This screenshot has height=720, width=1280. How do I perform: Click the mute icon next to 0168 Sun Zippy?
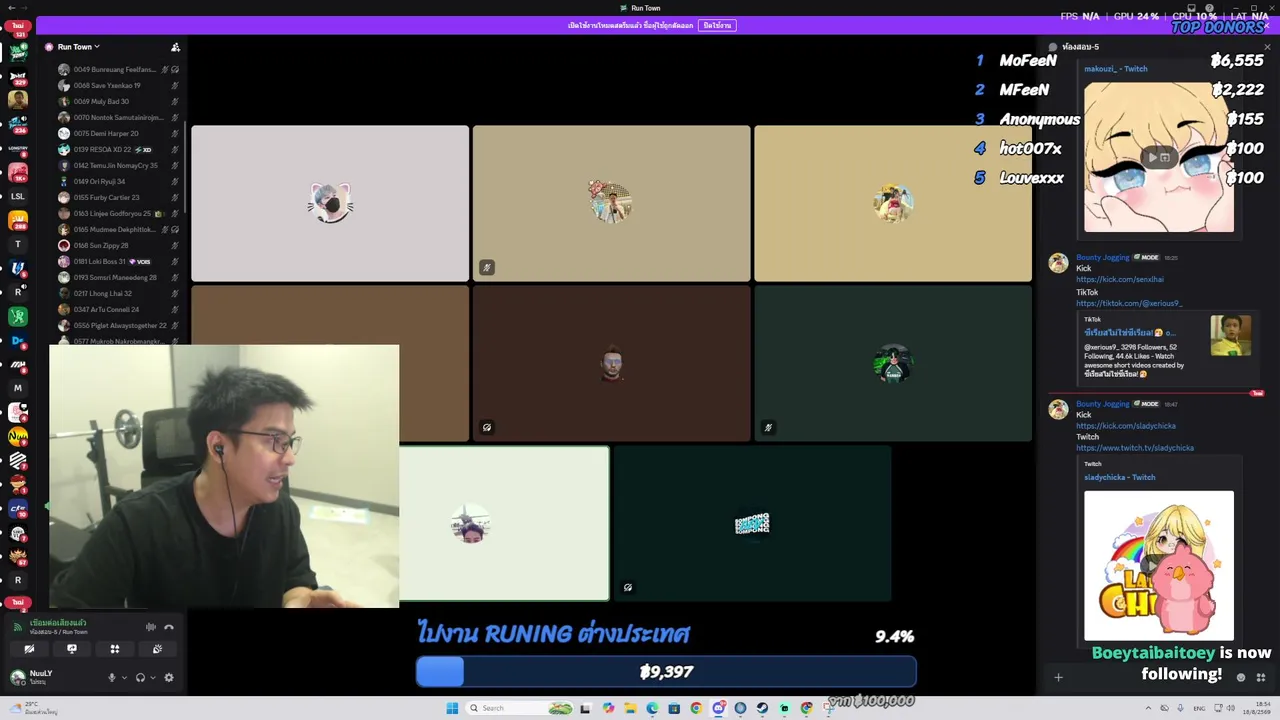[175, 245]
